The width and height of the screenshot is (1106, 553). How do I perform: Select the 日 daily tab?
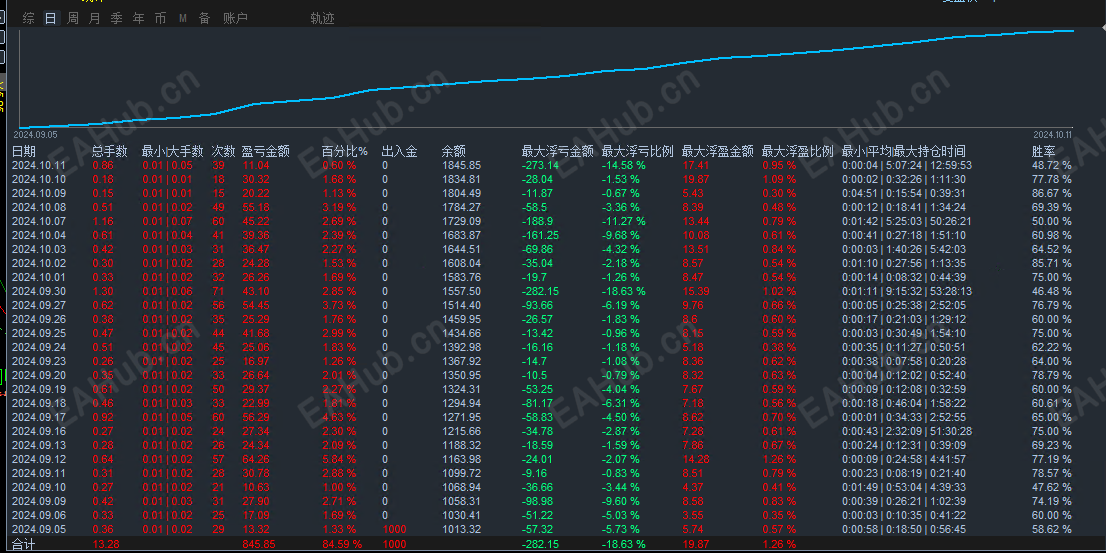click(x=50, y=18)
